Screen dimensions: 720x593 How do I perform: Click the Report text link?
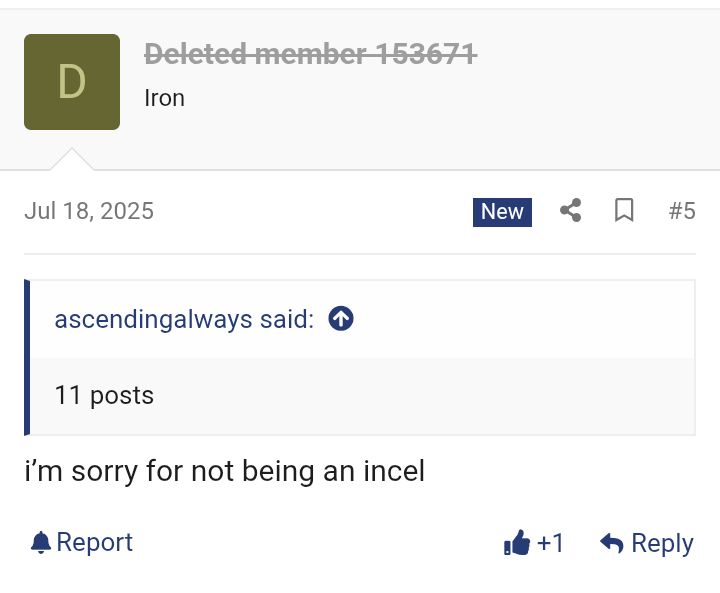point(95,542)
